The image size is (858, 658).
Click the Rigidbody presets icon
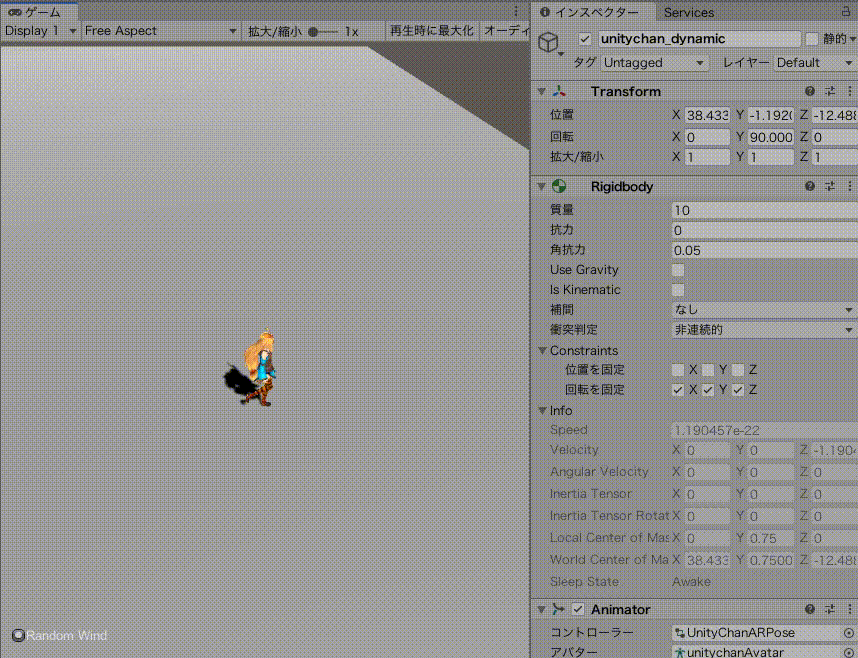[x=830, y=186]
